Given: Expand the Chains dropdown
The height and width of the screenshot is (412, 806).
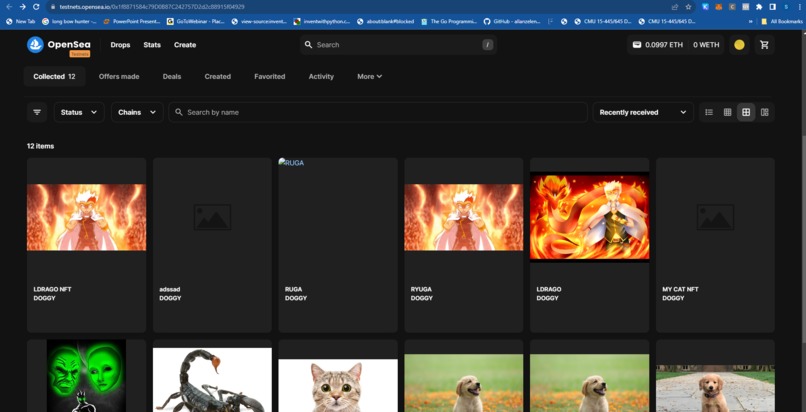Looking at the screenshot, I should coord(137,112).
